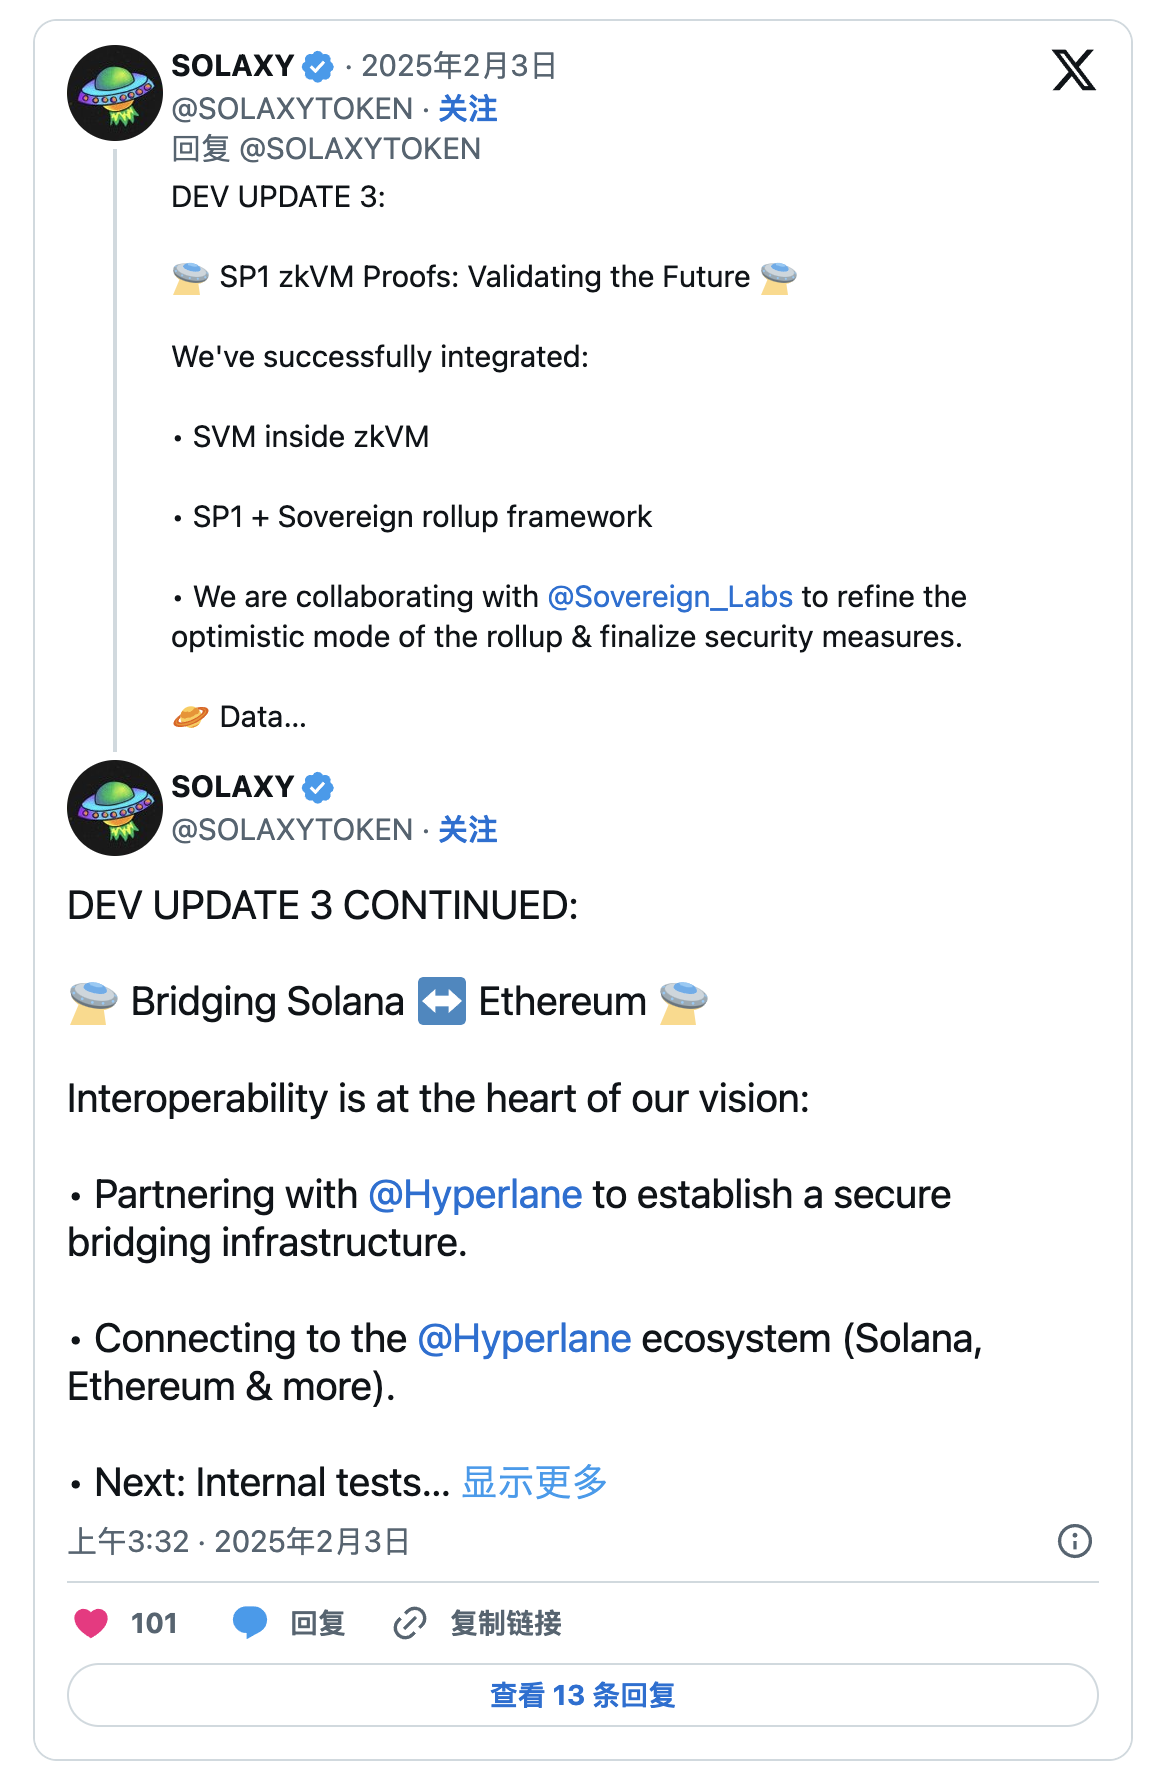Open the tweet info circle icon
Screen dimensions: 1152x1784
point(1074,1540)
